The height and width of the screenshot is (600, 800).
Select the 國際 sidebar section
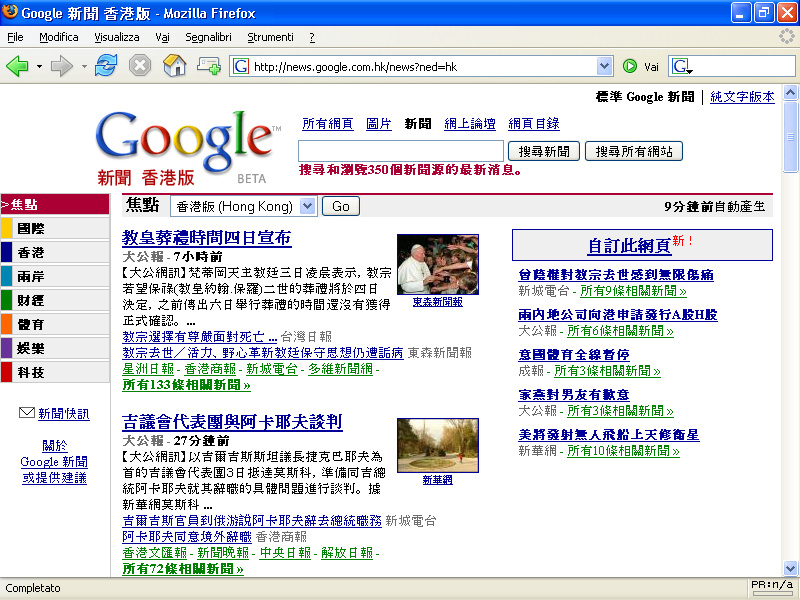55,229
